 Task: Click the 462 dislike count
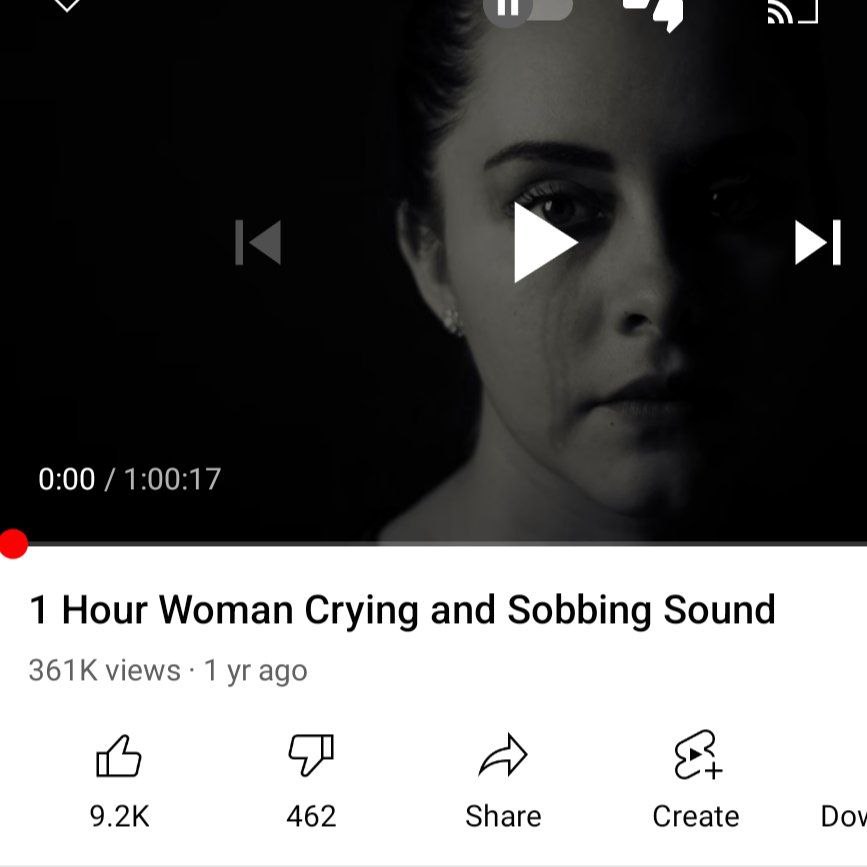point(311,816)
